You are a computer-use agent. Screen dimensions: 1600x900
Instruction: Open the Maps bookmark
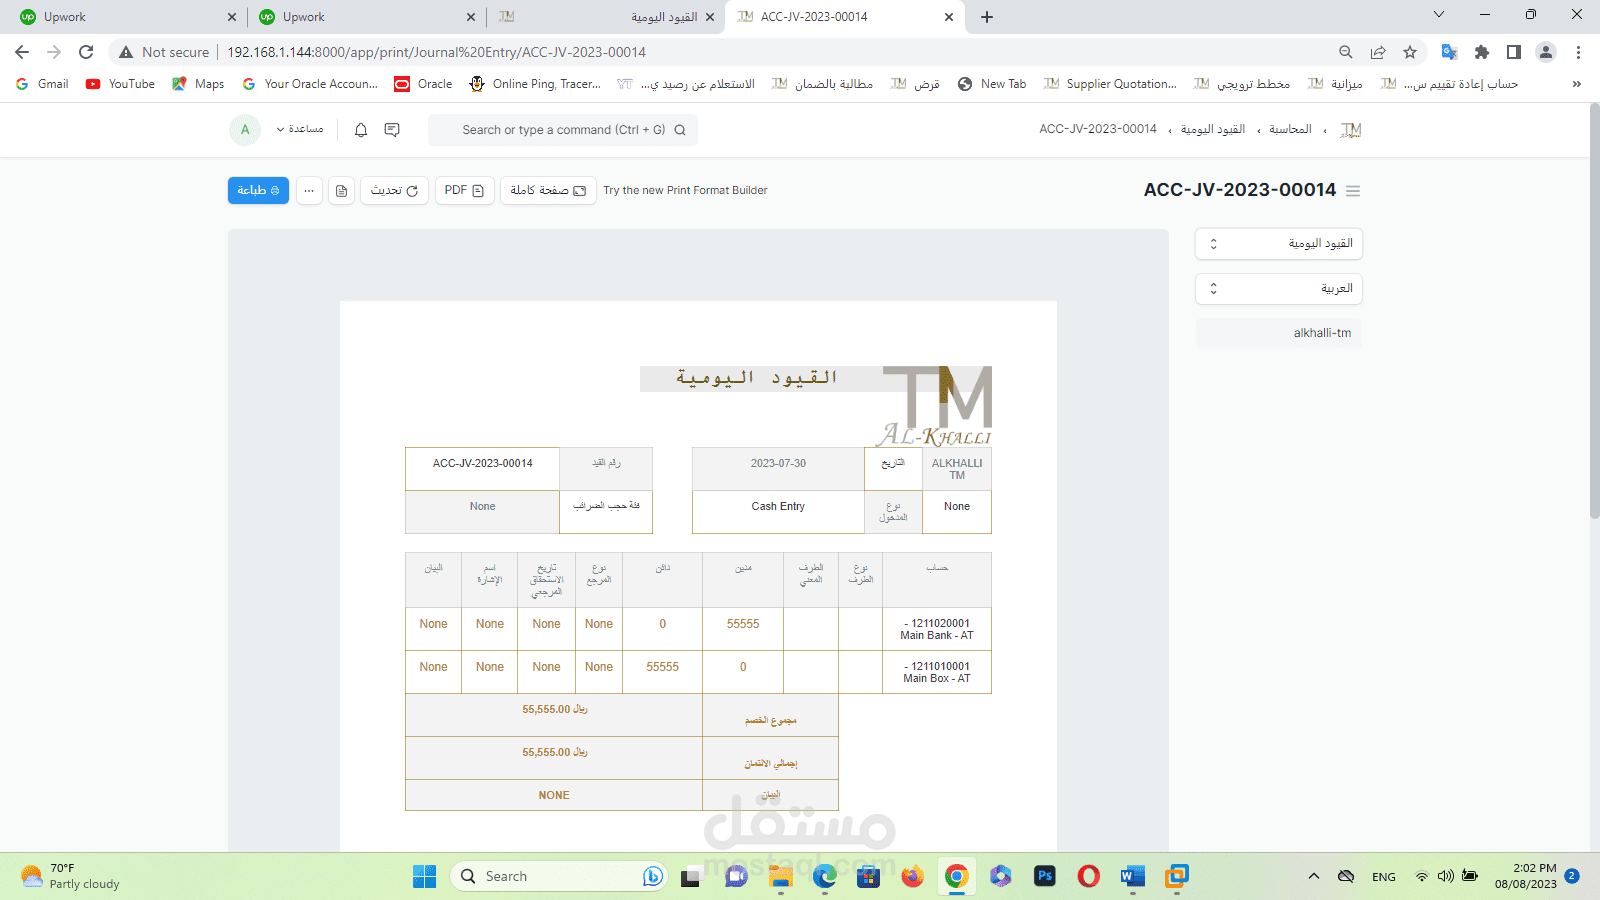point(198,84)
